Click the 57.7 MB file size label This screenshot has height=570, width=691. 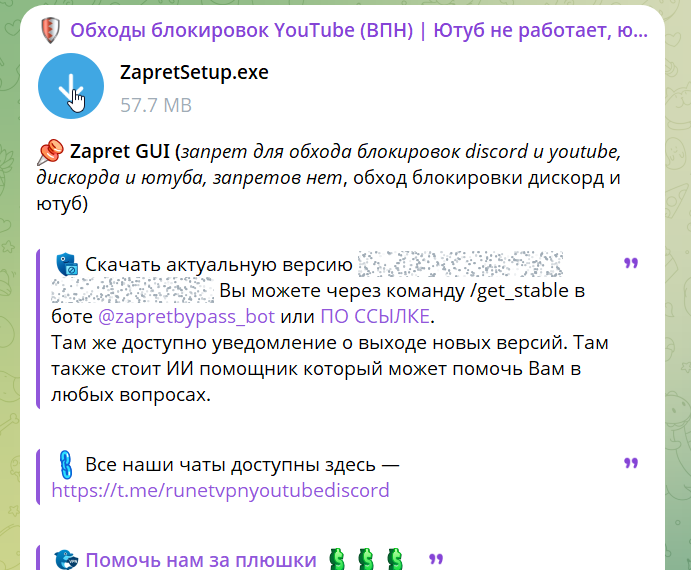pyautogui.click(x=156, y=105)
